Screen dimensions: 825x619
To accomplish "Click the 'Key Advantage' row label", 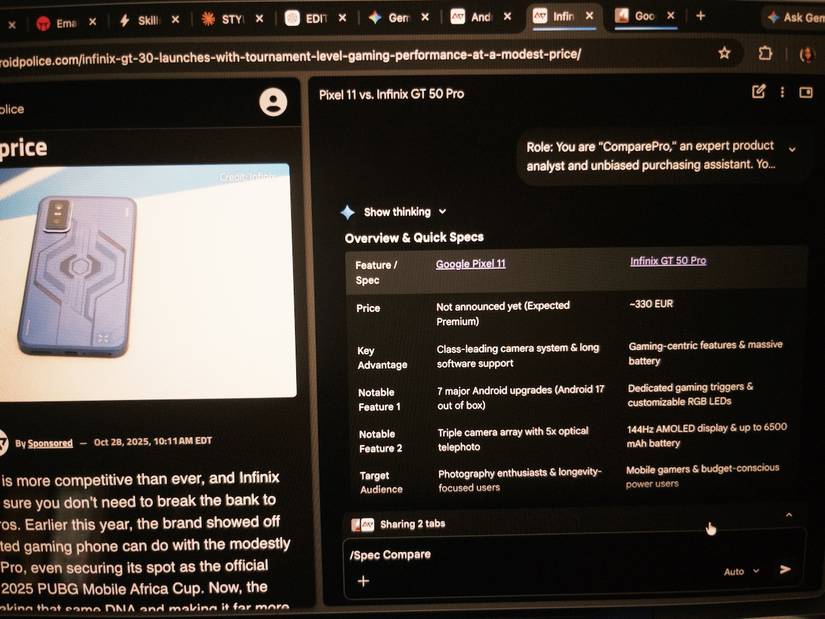I will click(382, 357).
